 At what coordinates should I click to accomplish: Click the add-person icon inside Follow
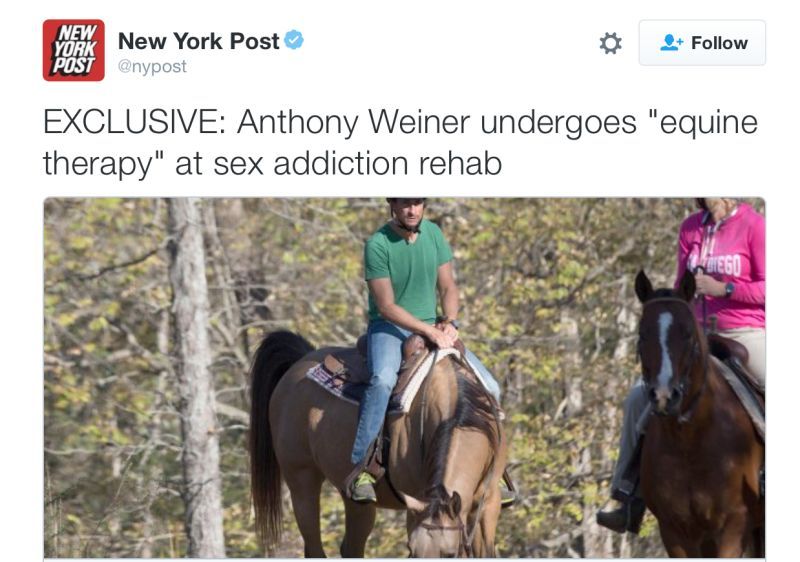coord(671,42)
